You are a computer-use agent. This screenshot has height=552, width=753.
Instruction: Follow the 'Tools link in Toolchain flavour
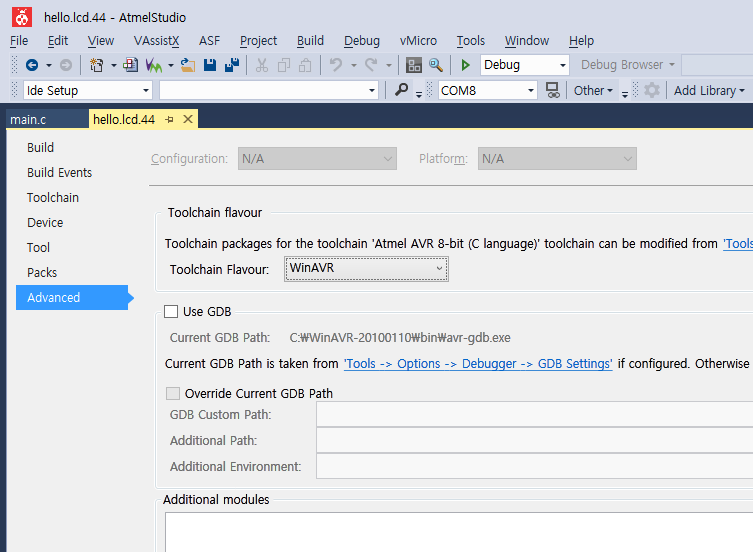pos(738,244)
